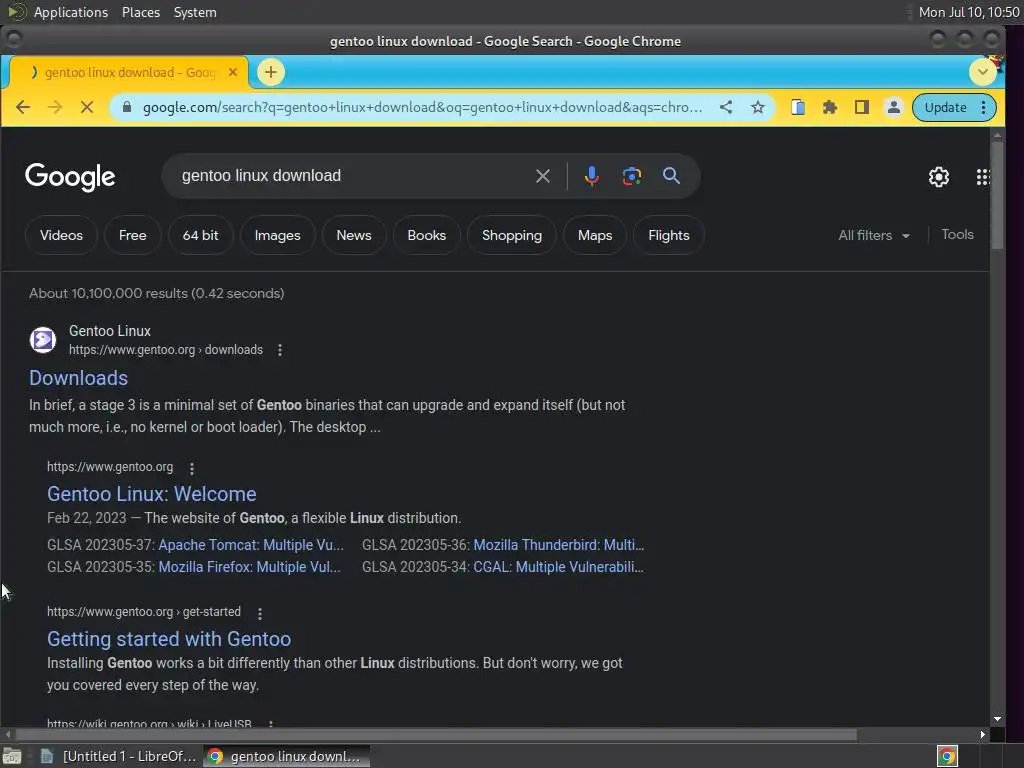Open Mozilla Thunderbird: Multi... link
The width and height of the screenshot is (1024, 768).
click(558, 545)
